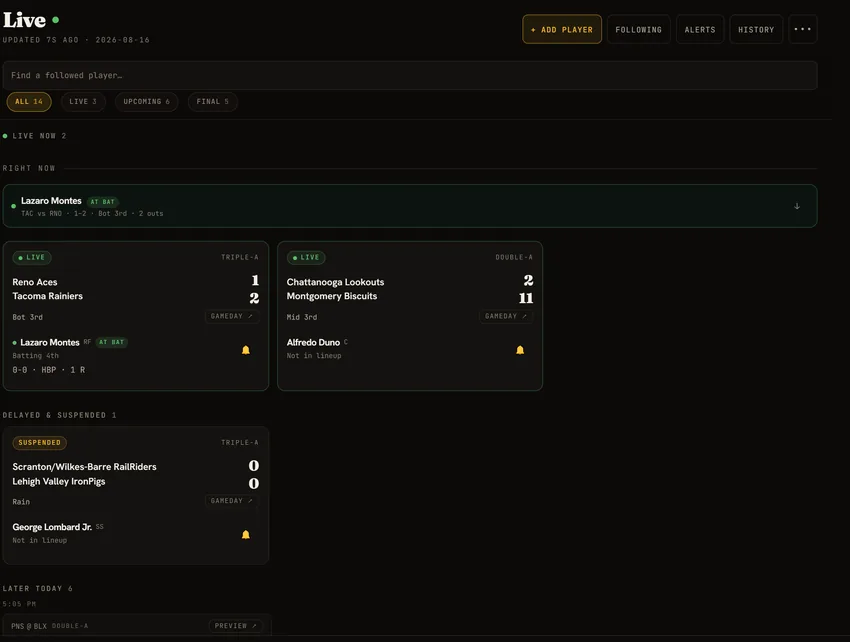
Task: Open Preview link for PNS @ BLX game
Action: [x=235, y=626]
